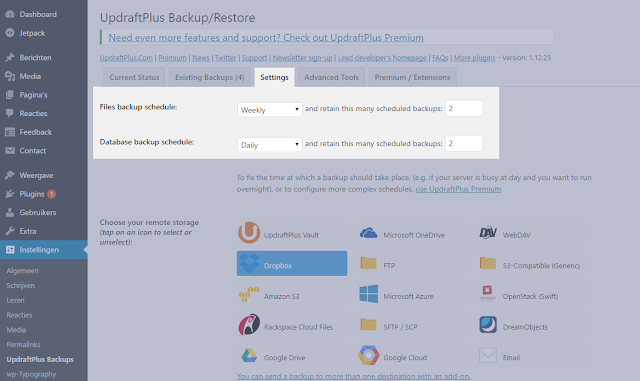Select the Amazon S3 storage icon
640x381 pixels.
(249, 294)
